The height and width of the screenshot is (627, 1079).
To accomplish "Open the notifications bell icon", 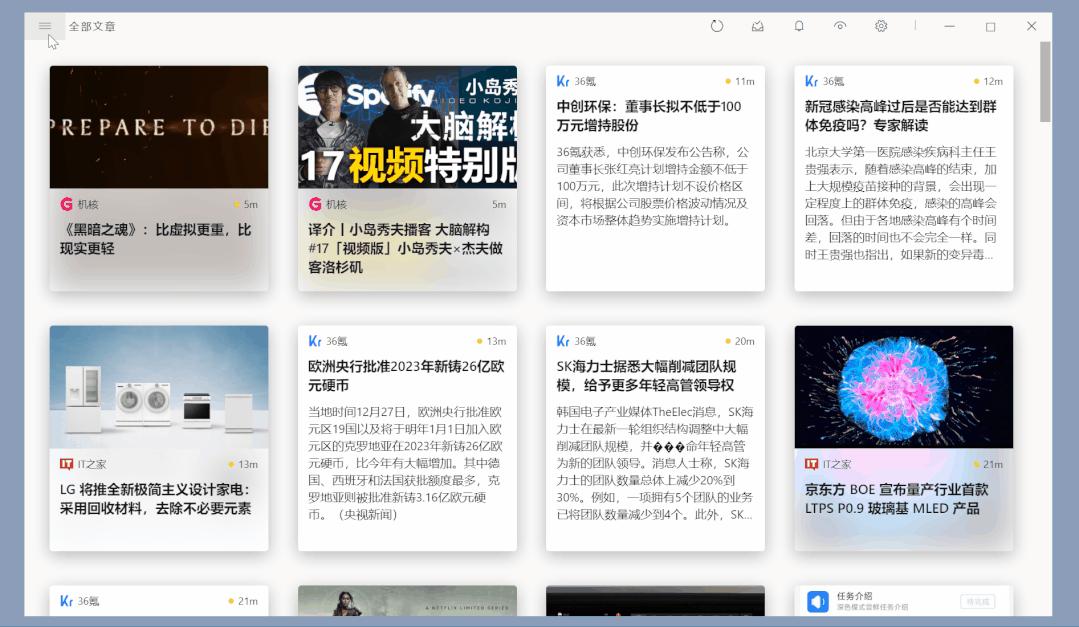I will coord(798,27).
